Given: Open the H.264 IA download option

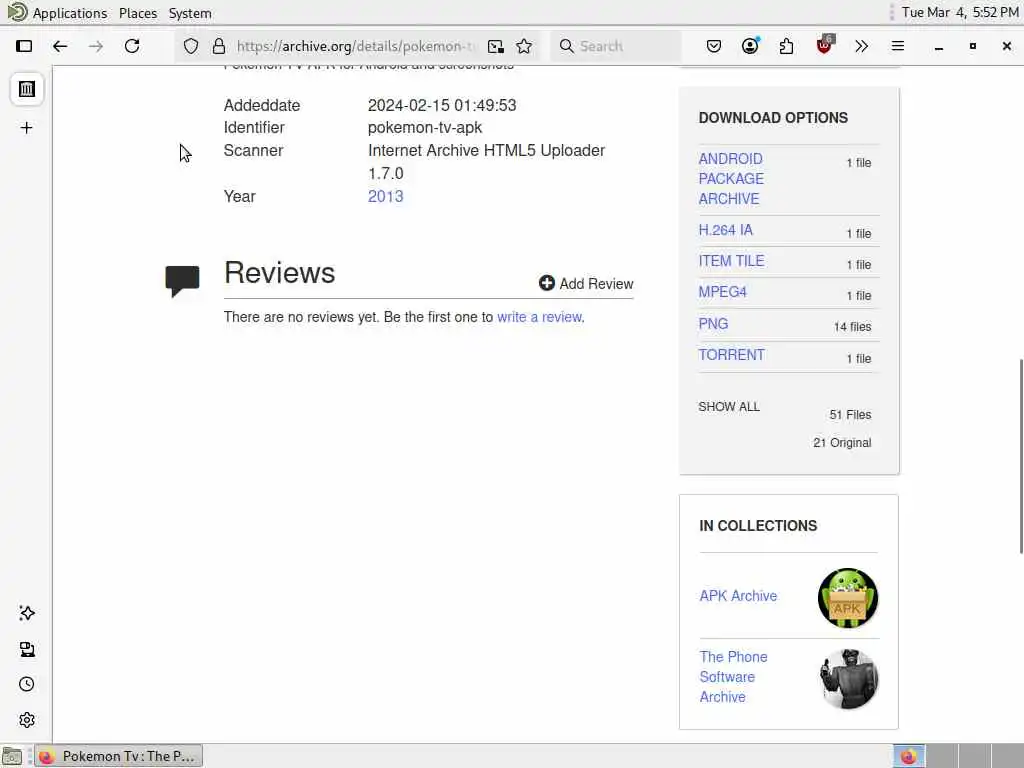Looking at the screenshot, I should (x=726, y=230).
